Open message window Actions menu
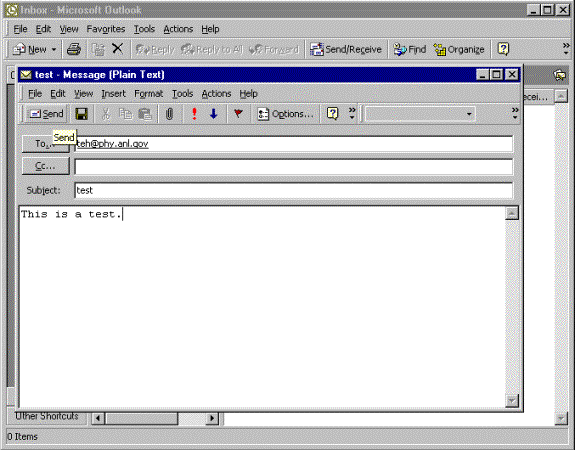Viewport: 575px width, 450px height. pyautogui.click(x=216, y=94)
